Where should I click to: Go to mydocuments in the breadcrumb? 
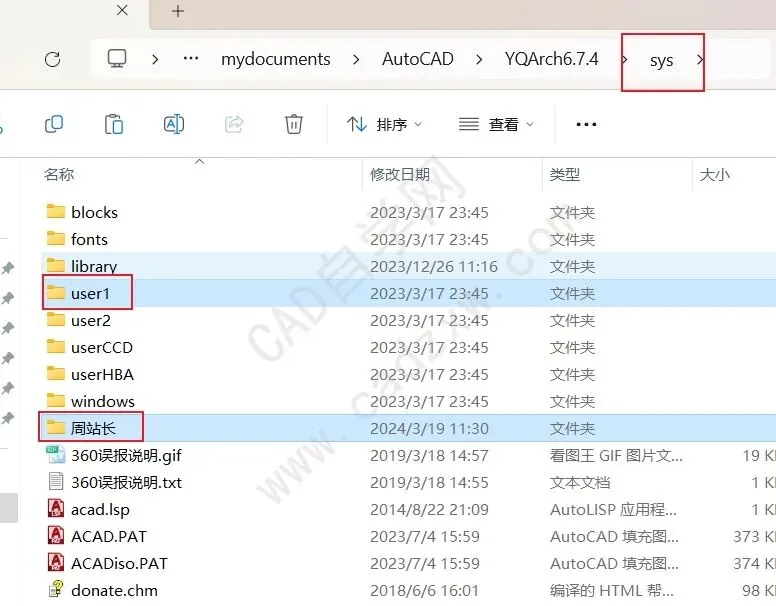pos(276,59)
